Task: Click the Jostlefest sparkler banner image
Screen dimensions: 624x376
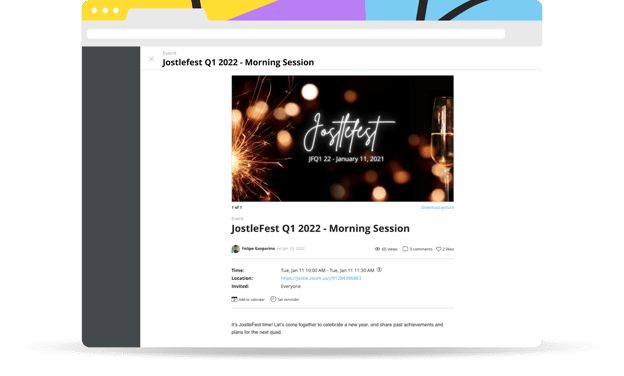Action: [x=343, y=138]
